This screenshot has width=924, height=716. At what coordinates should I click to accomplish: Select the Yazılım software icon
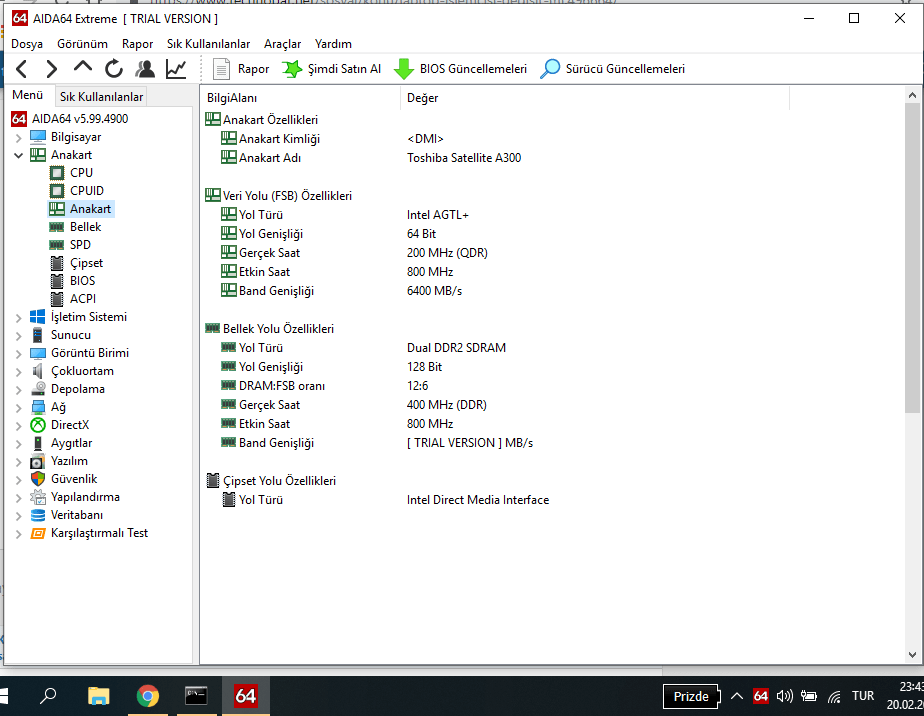point(38,461)
